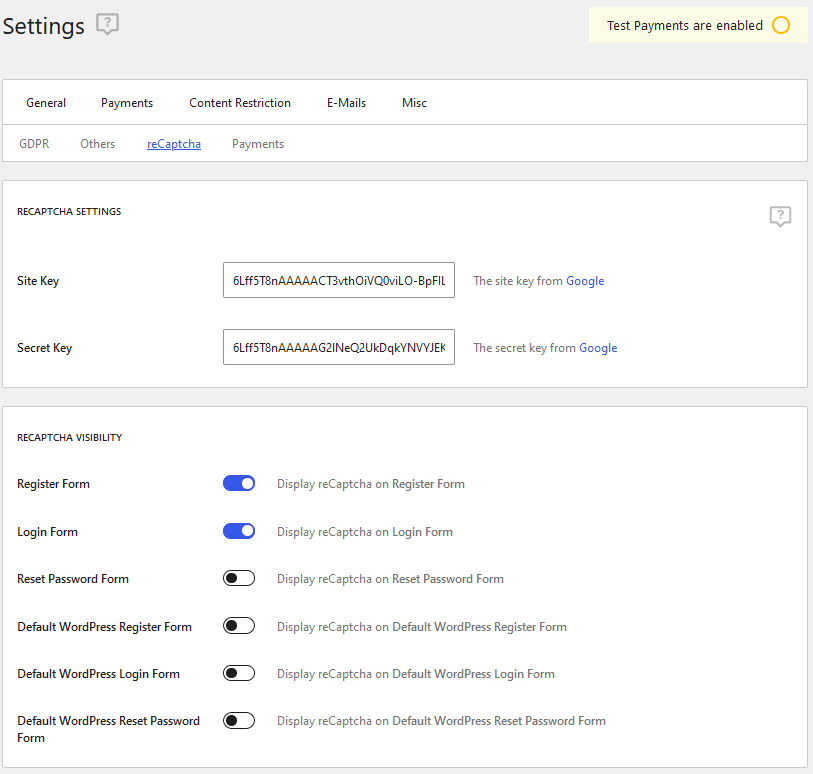Open the Payments sub-tab under Misc
813x774 pixels.
(258, 144)
